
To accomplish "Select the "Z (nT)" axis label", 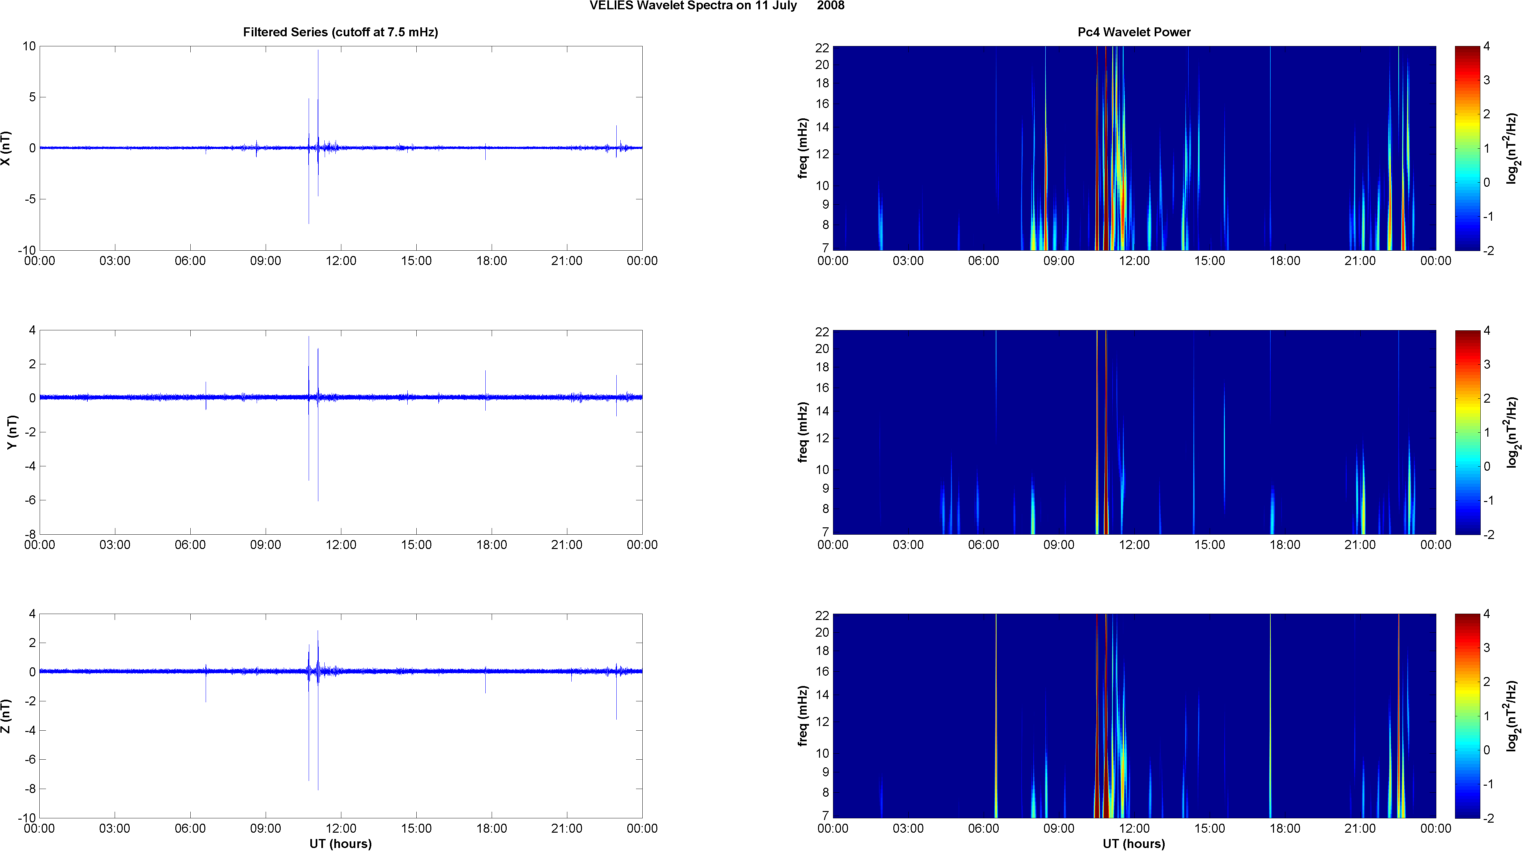I will (6, 716).
